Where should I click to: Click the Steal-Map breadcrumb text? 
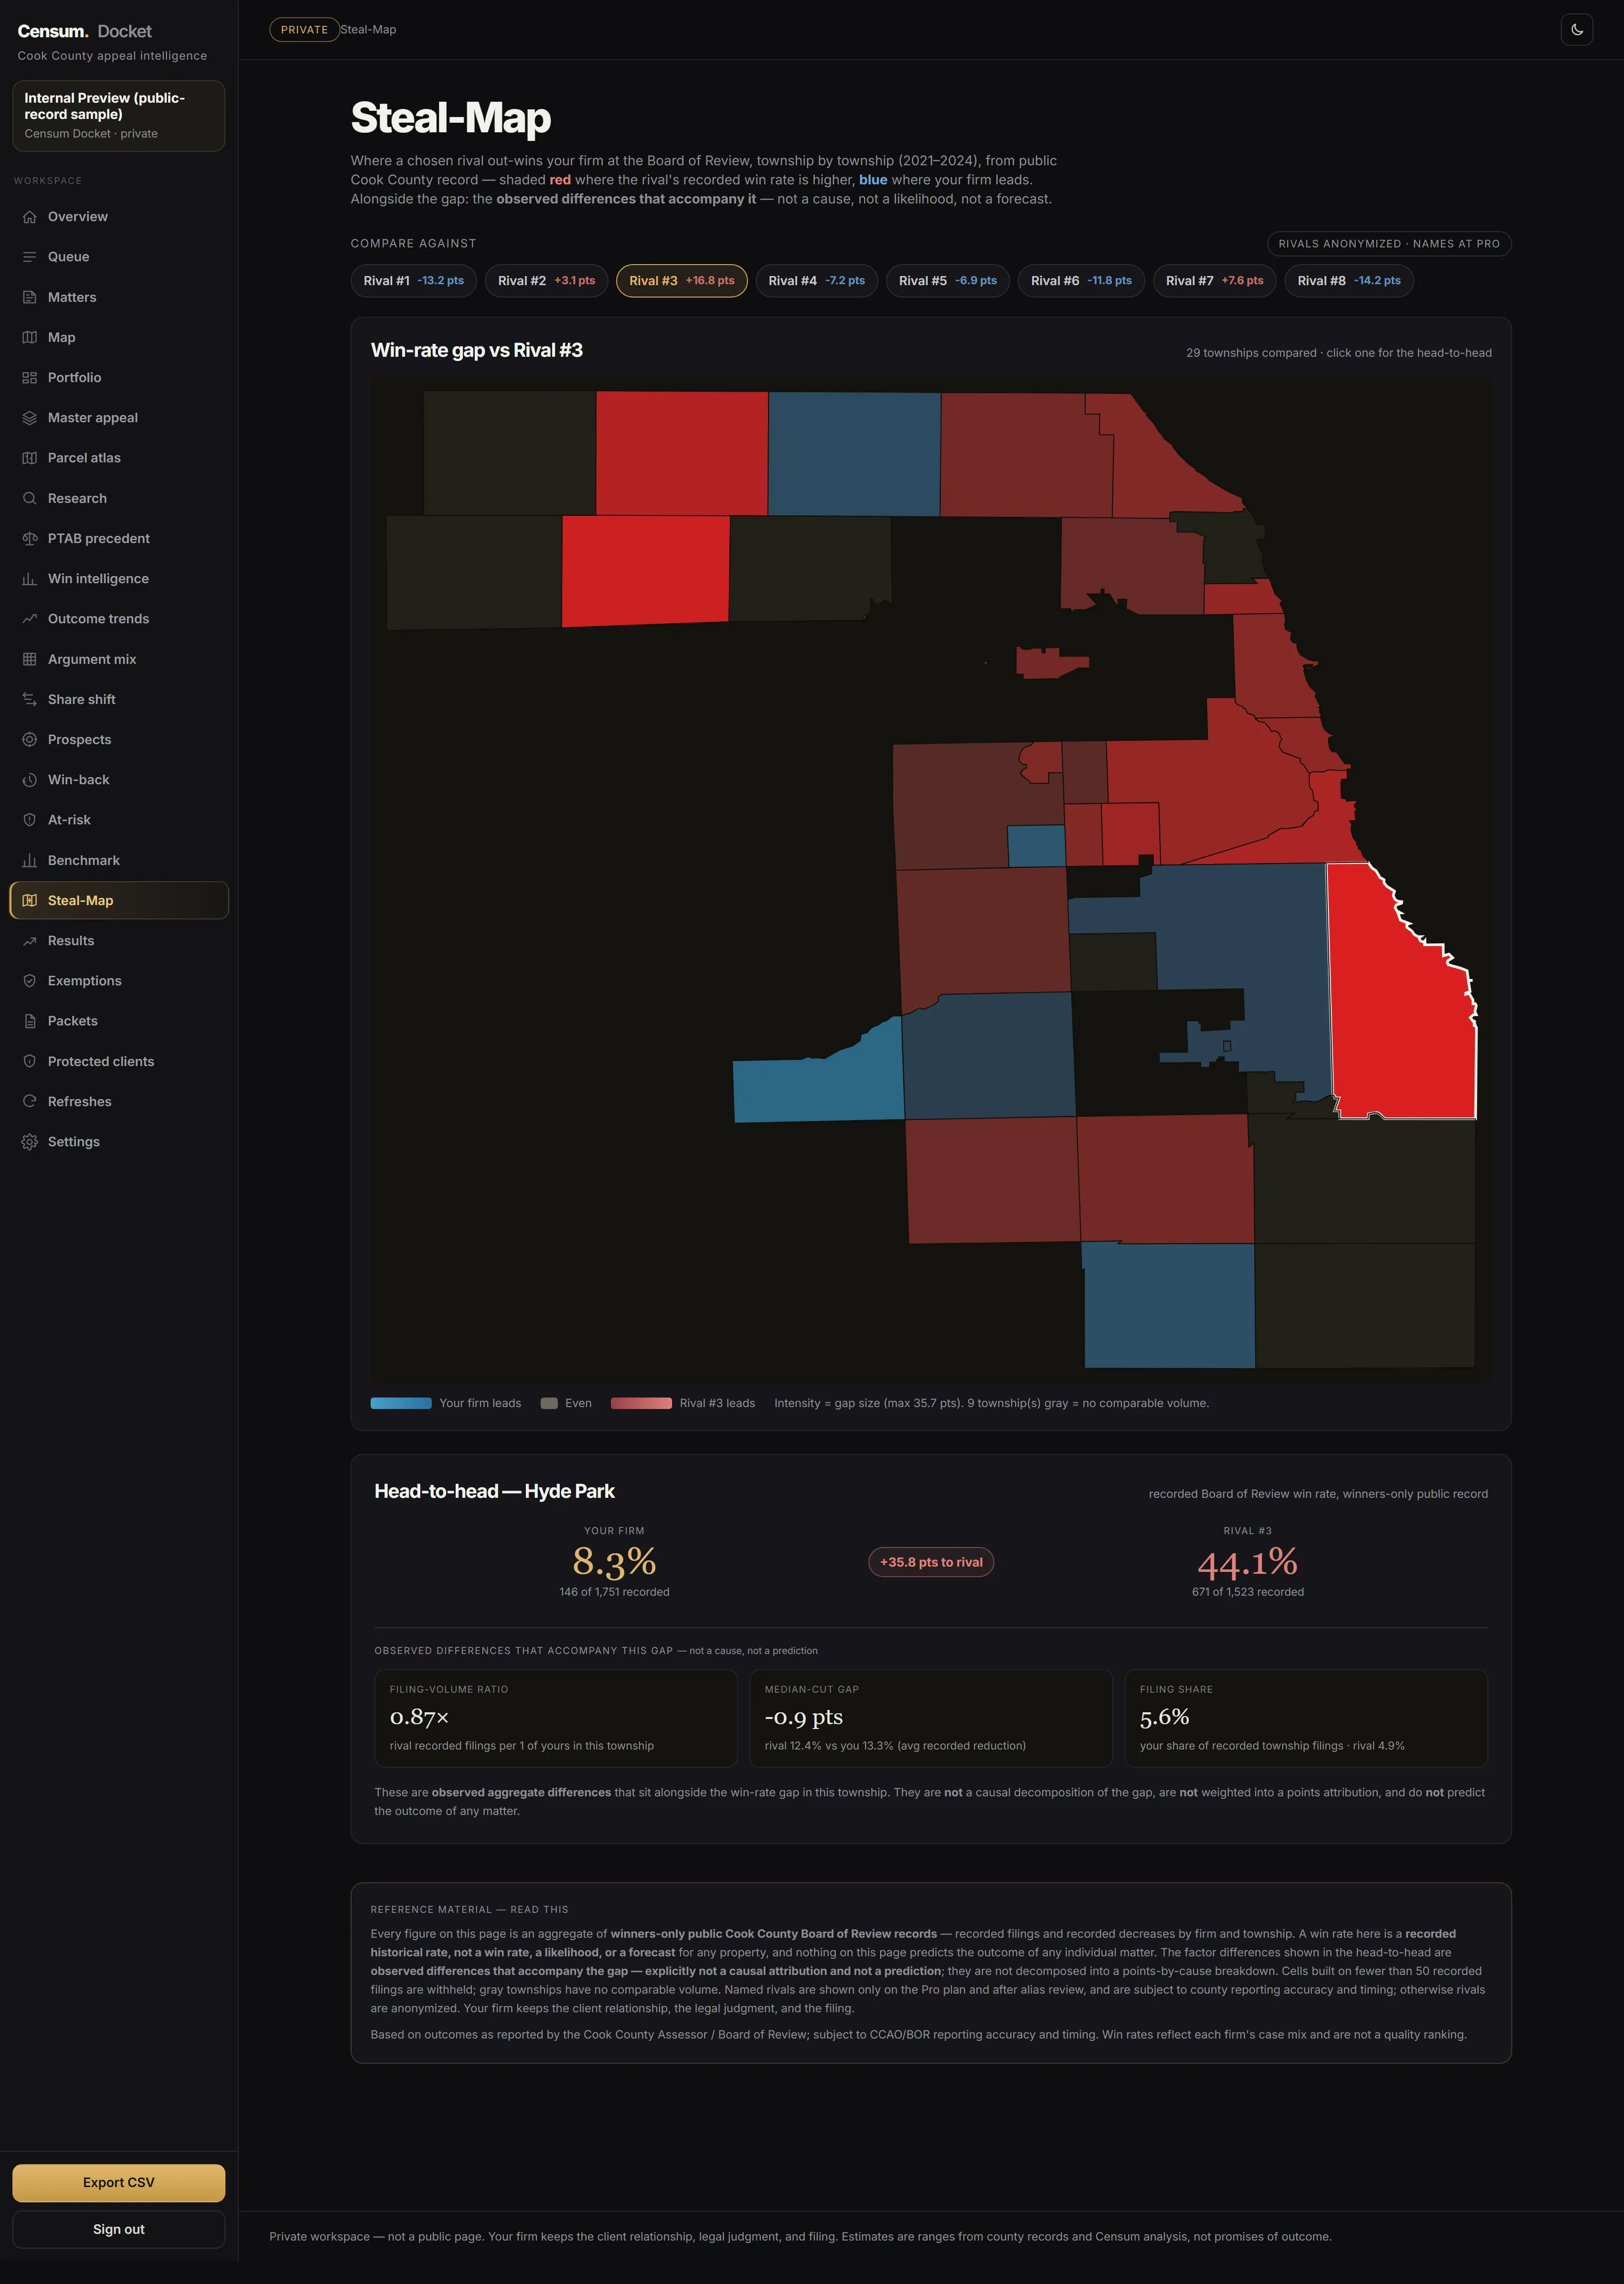368,30
